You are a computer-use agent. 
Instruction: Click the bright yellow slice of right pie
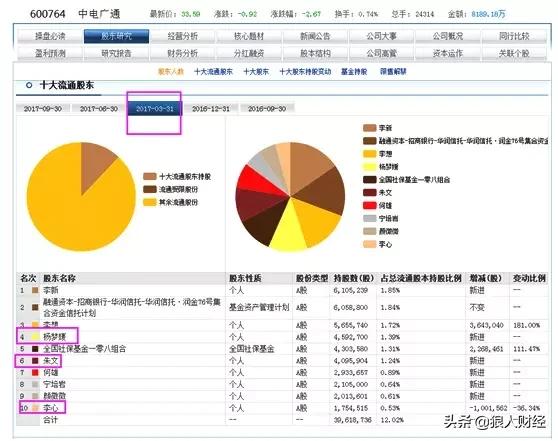click(x=289, y=230)
